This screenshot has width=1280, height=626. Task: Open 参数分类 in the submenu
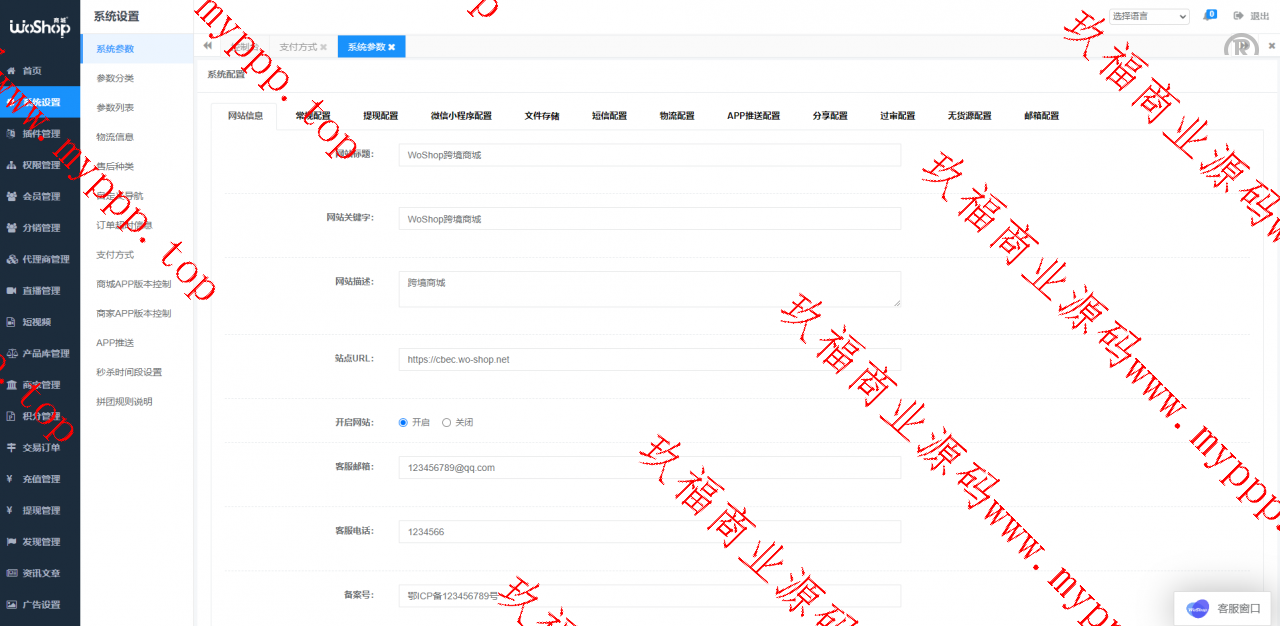click(x=115, y=78)
